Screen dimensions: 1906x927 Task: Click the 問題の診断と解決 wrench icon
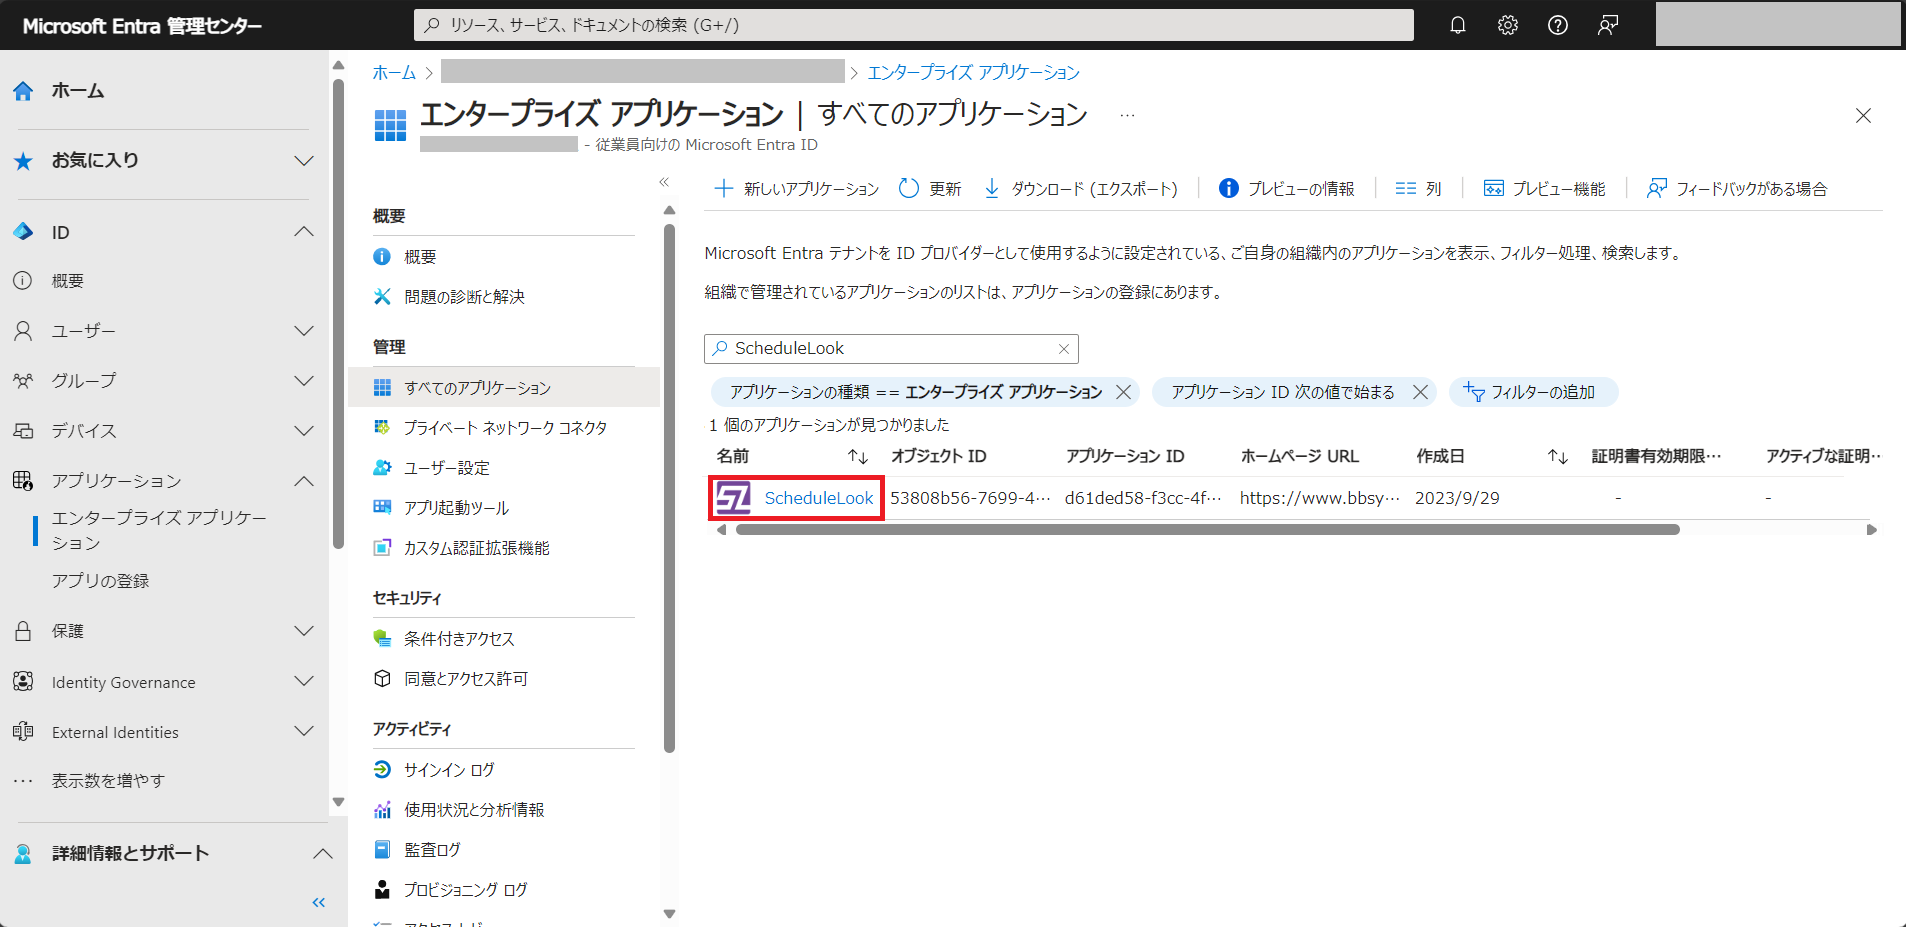[382, 297]
